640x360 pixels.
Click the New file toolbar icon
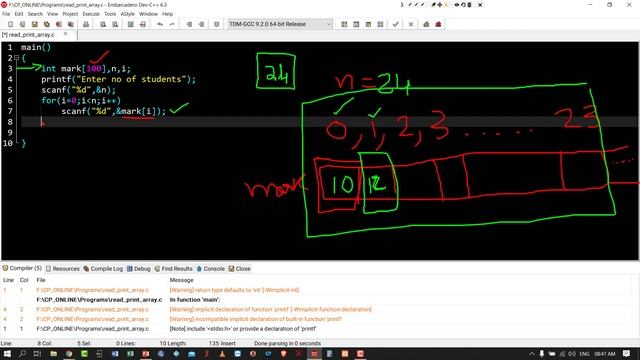coord(11,24)
